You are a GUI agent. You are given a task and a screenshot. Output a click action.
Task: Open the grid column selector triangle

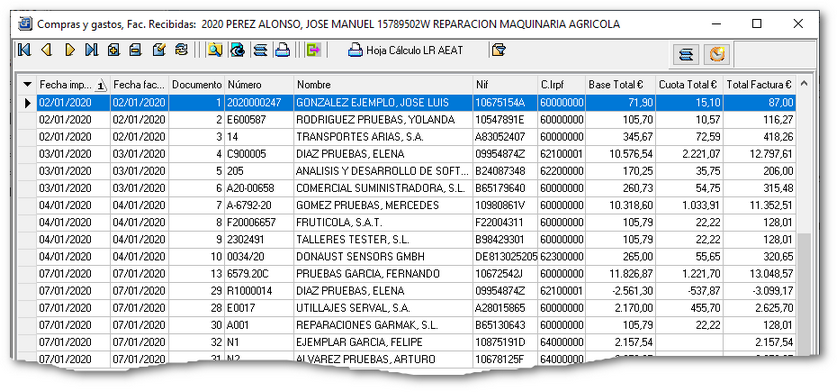tap(27, 84)
